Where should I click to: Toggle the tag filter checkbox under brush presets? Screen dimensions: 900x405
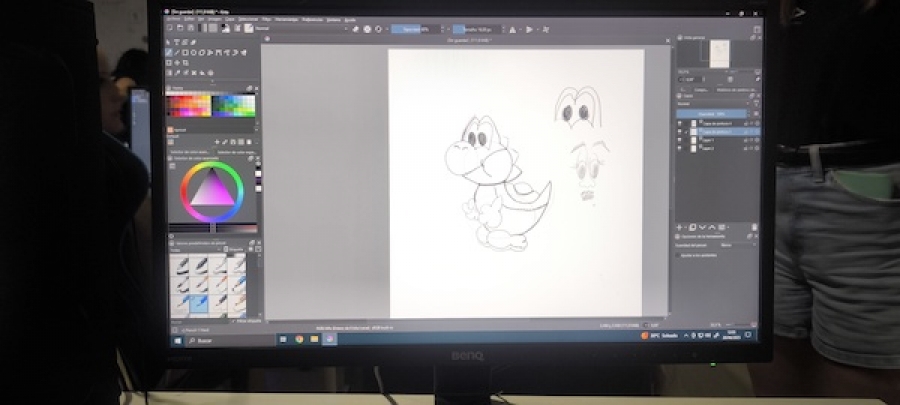coord(234,321)
